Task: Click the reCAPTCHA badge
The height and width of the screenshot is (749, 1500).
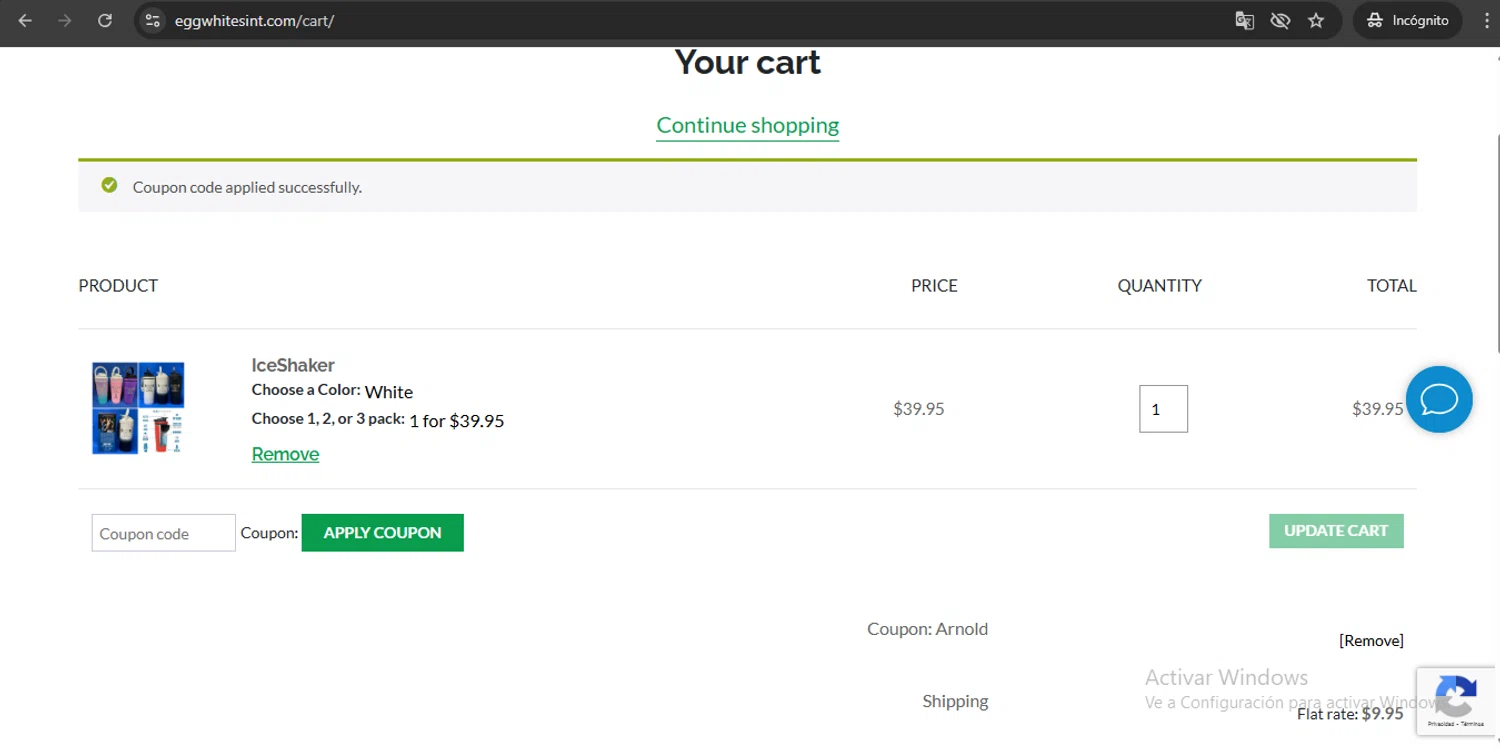Action: tap(1456, 700)
